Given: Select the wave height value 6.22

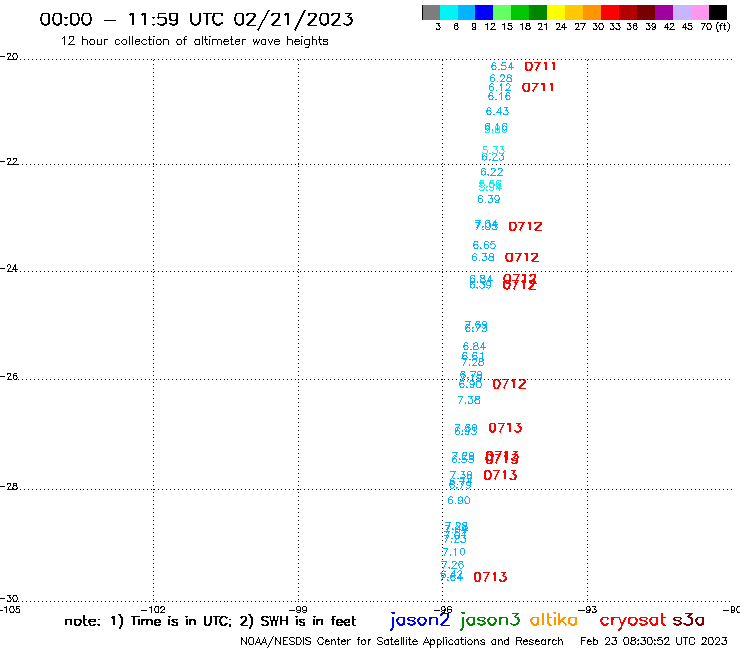Looking at the screenshot, I should 492,172.
